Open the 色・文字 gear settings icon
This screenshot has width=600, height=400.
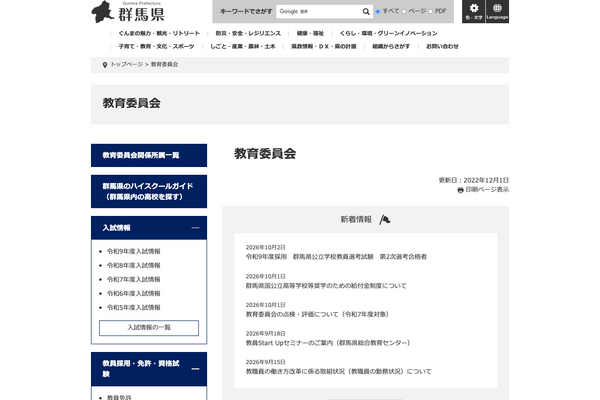474,11
